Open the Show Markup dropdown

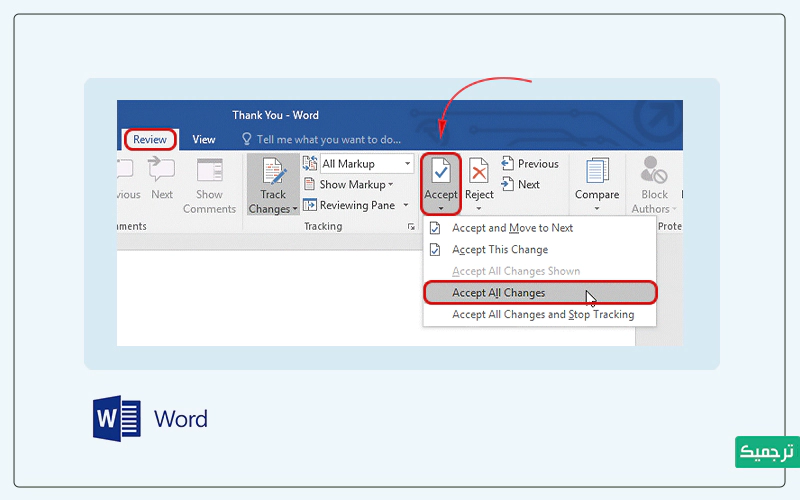pyautogui.click(x=356, y=184)
